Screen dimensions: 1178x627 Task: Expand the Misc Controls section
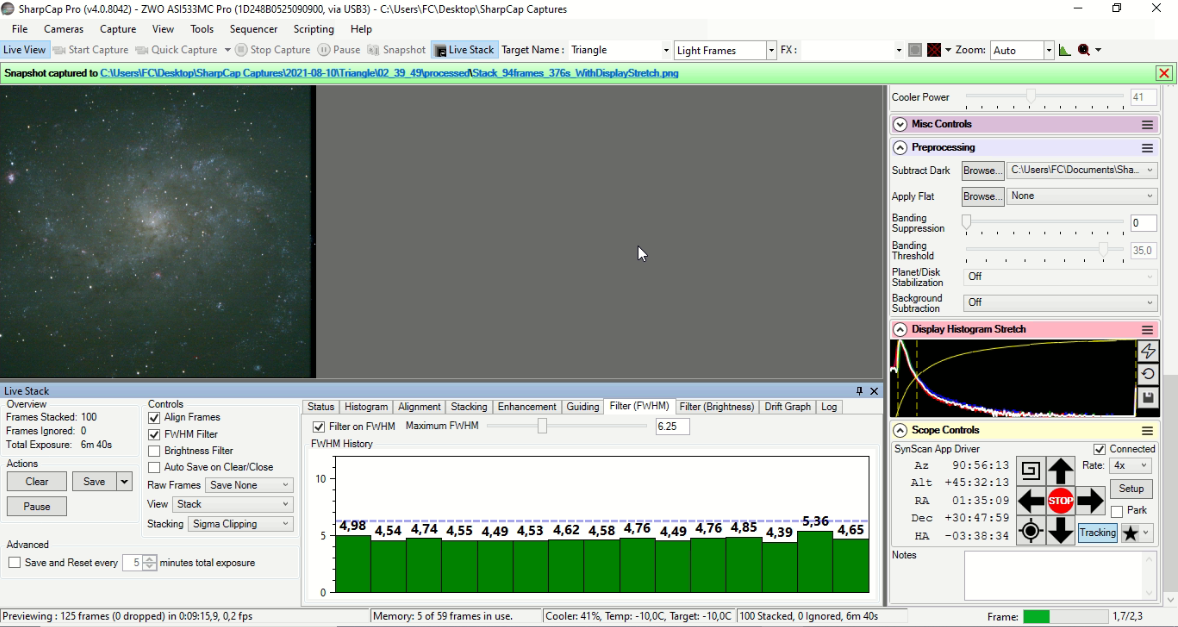pyautogui.click(x=900, y=125)
